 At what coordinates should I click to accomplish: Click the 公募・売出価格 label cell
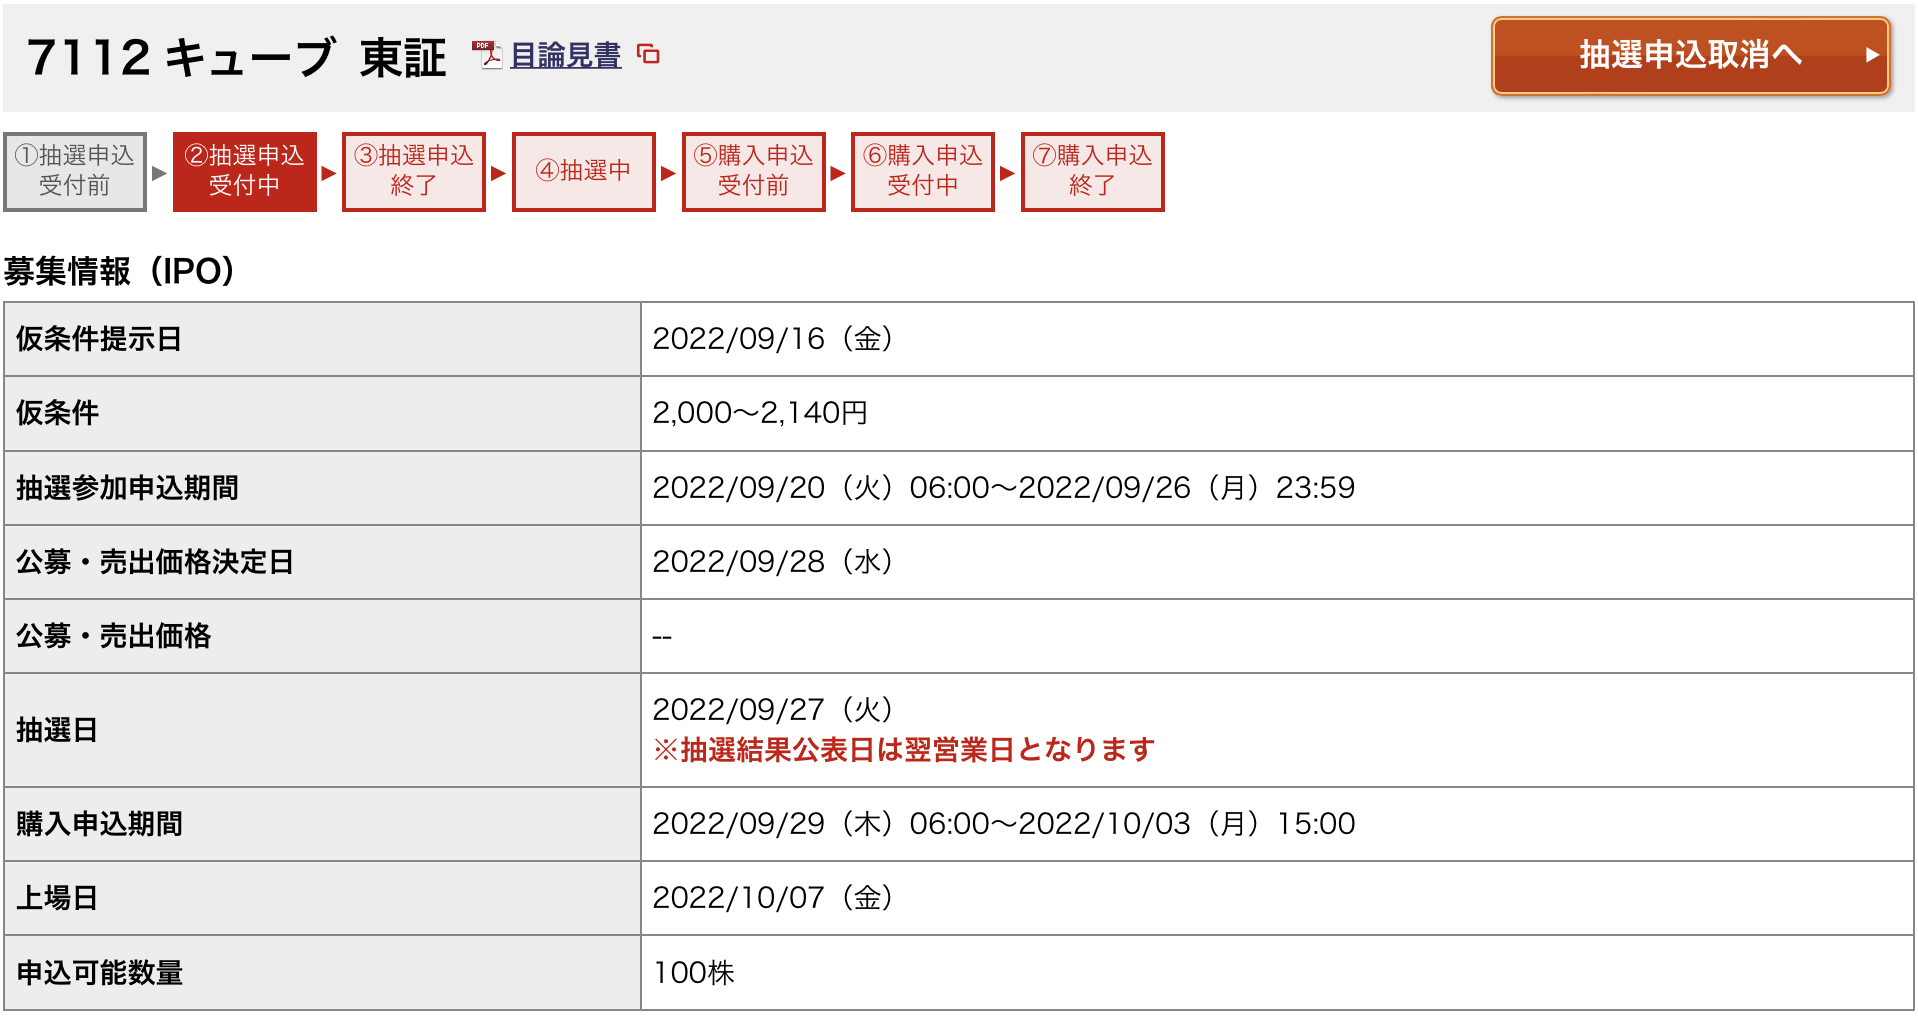[322, 636]
